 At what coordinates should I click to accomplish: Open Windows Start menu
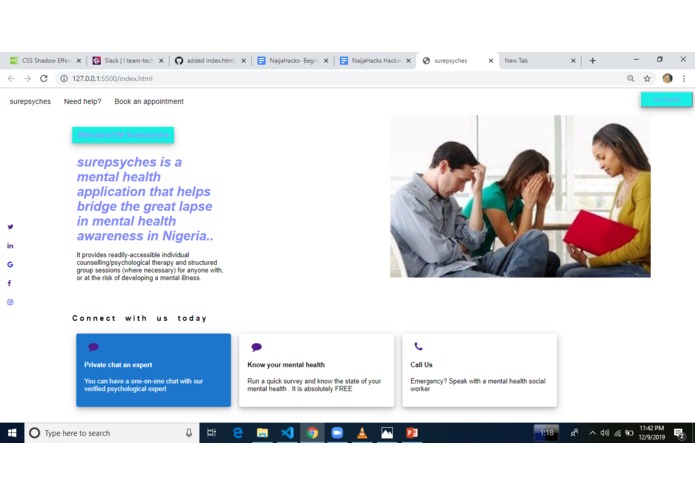12,433
